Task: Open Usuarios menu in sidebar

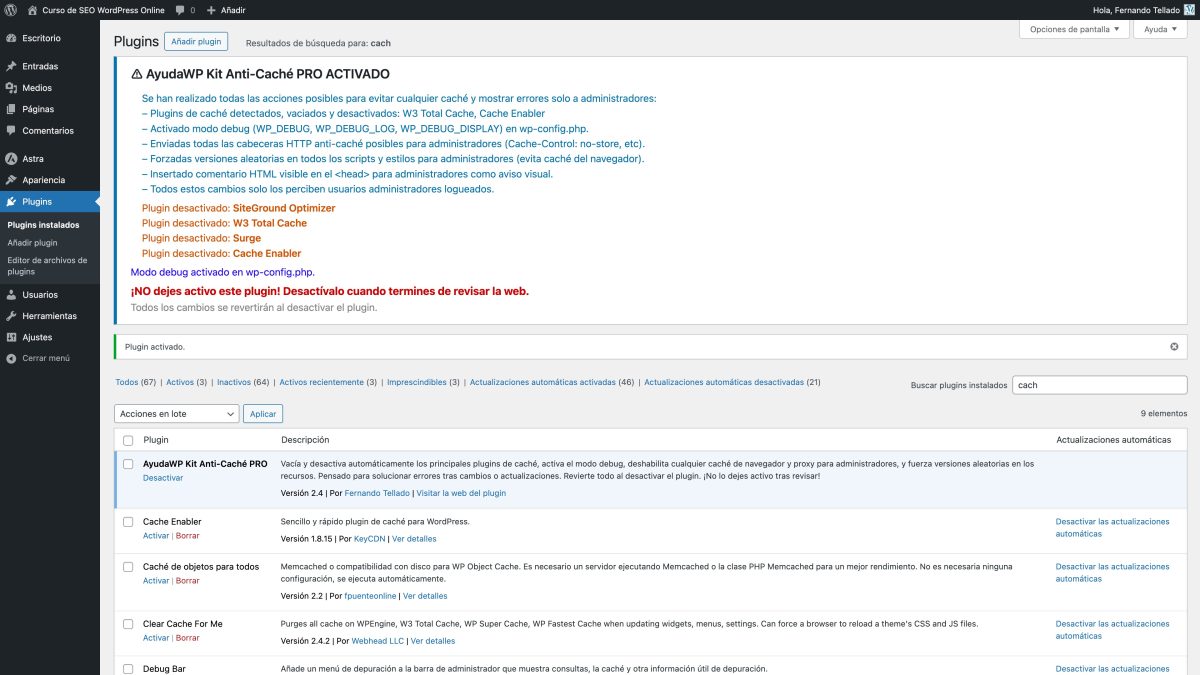Action: (x=40, y=295)
